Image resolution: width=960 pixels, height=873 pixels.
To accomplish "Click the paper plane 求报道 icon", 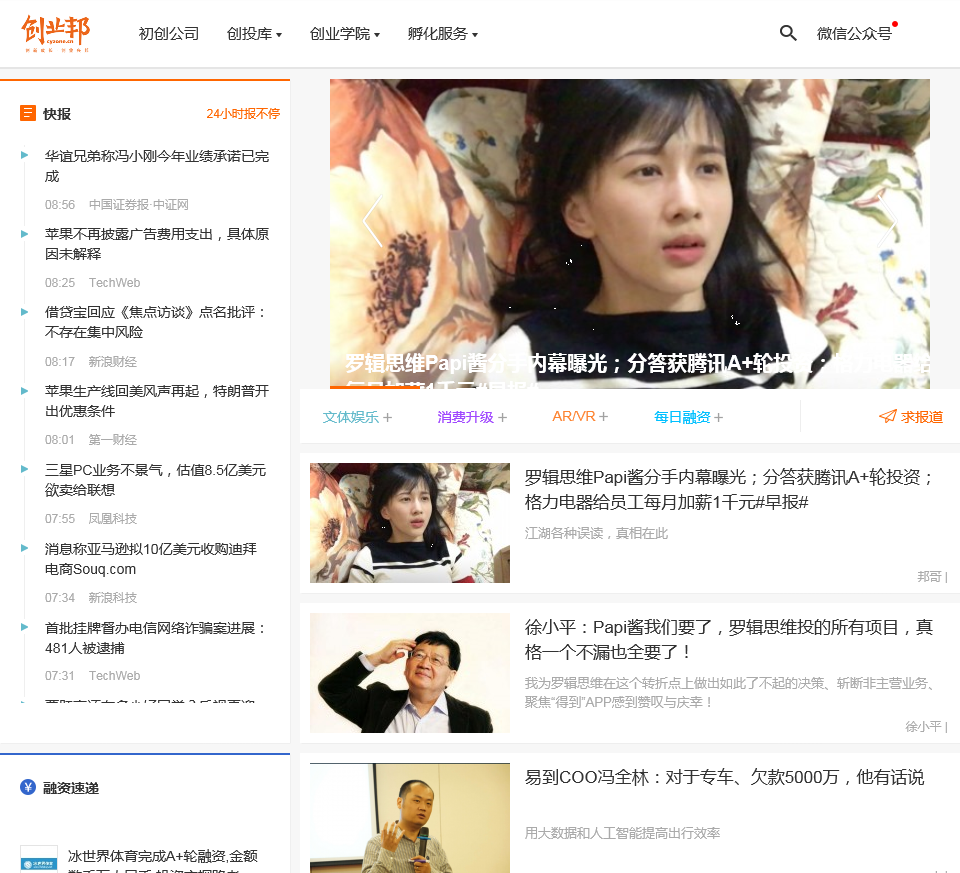I will pyautogui.click(x=888, y=416).
